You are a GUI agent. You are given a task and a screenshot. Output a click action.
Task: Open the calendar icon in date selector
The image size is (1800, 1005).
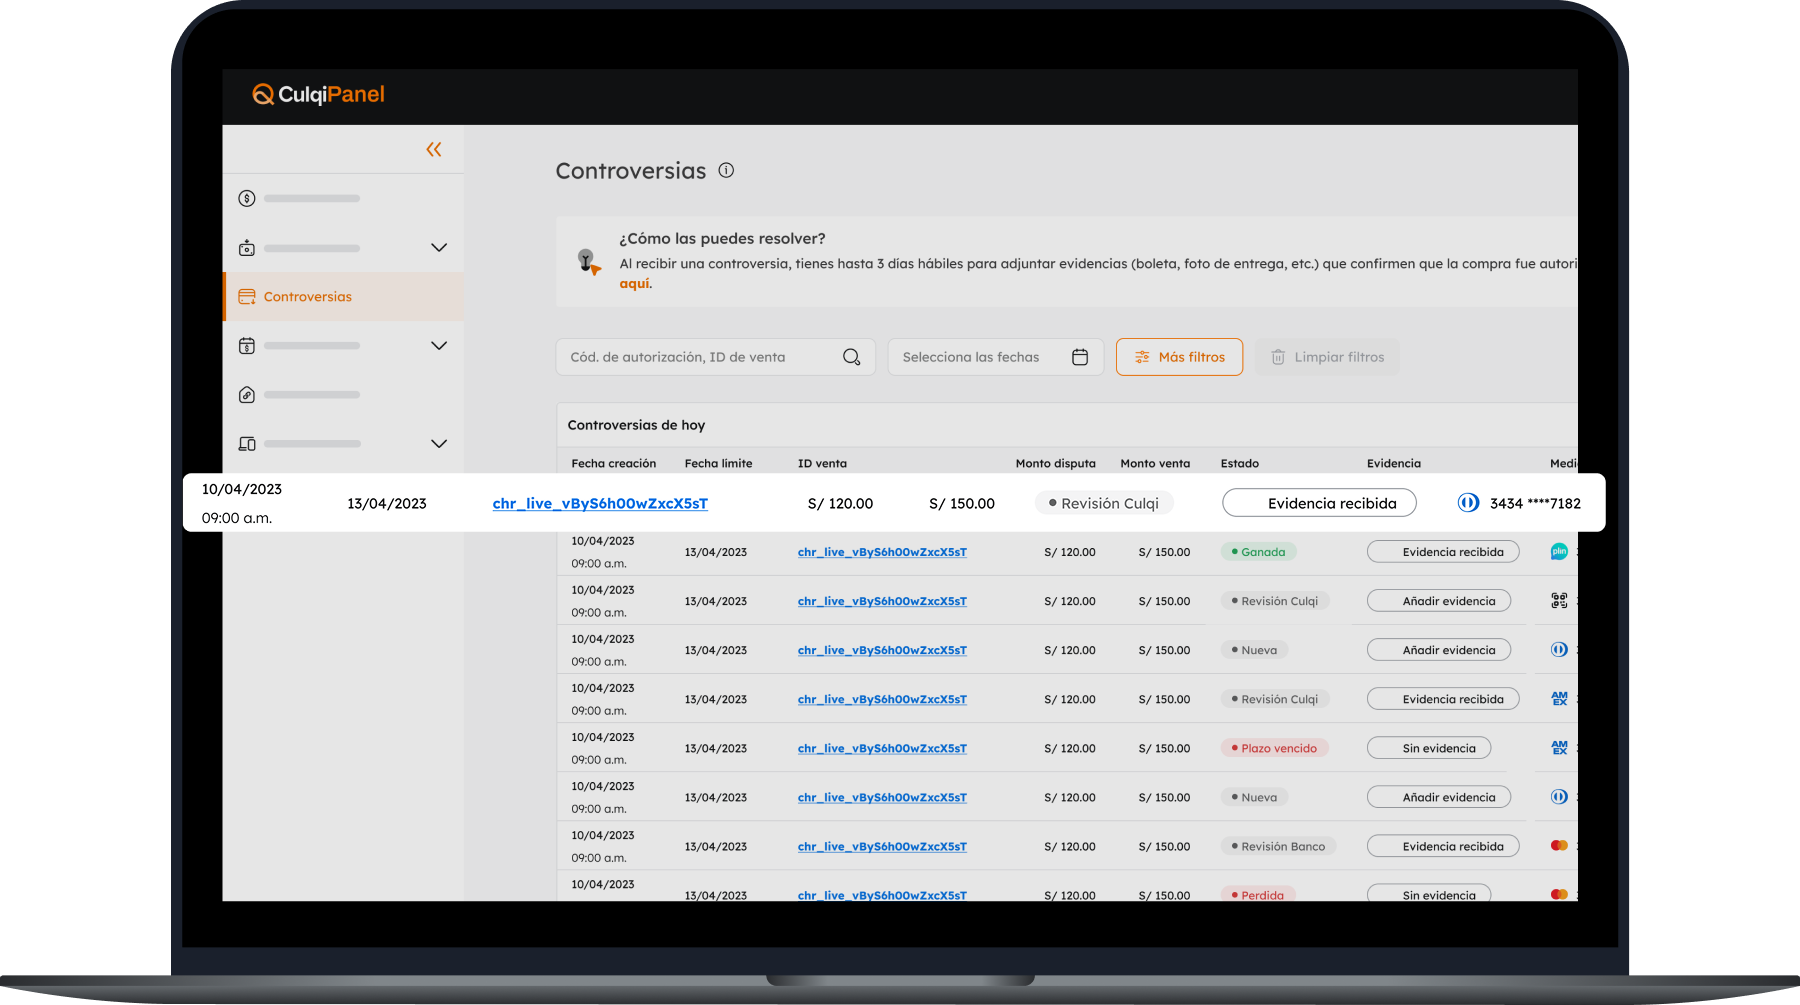pos(1080,357)
